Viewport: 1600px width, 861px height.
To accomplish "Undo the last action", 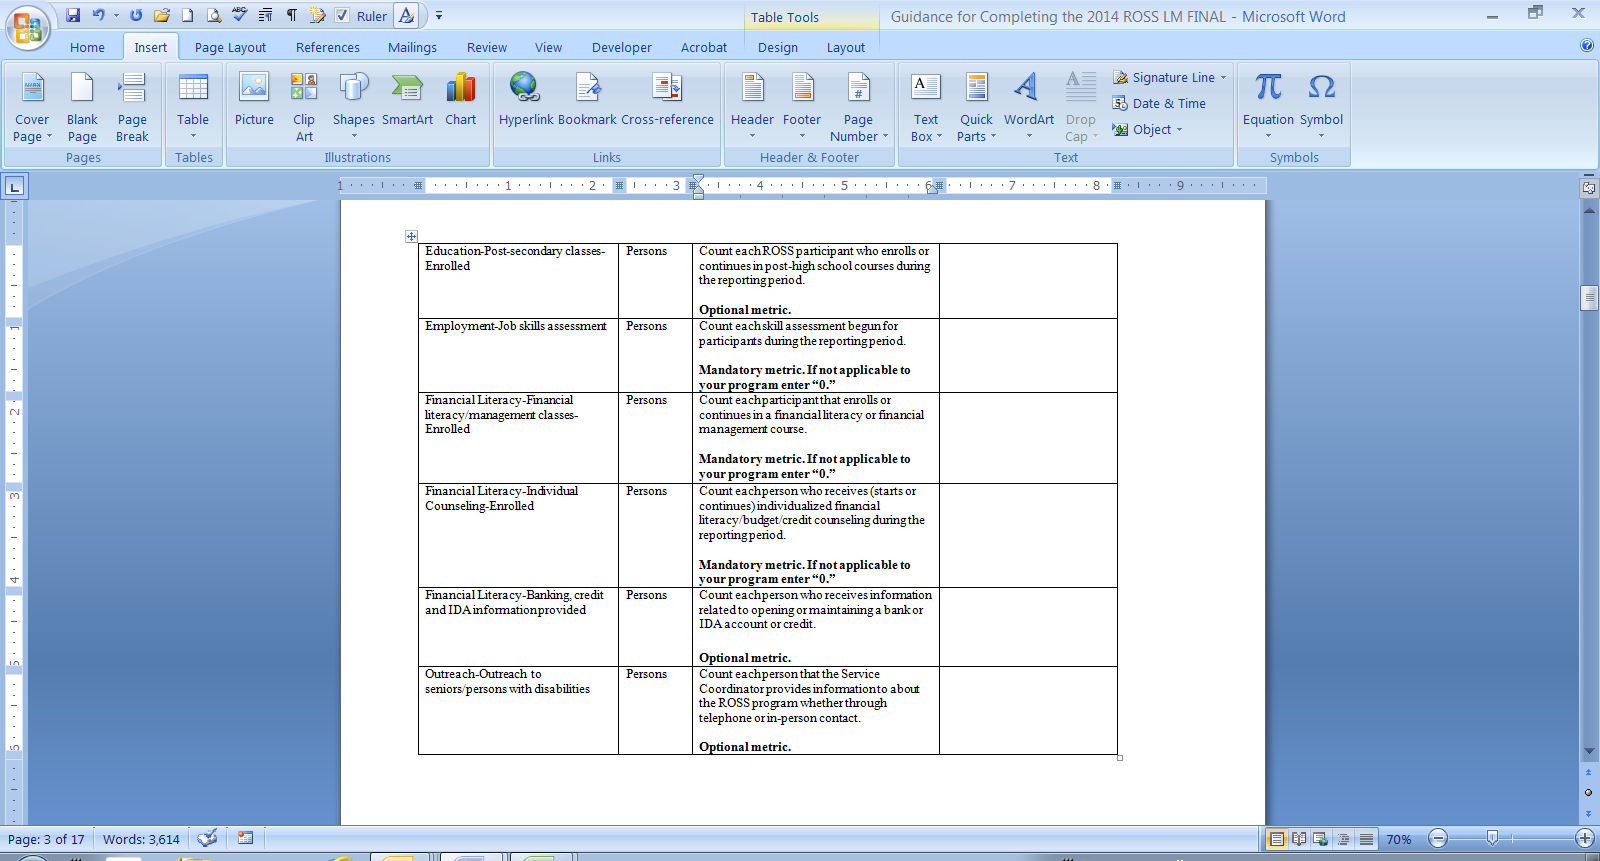I will point(98,15).
